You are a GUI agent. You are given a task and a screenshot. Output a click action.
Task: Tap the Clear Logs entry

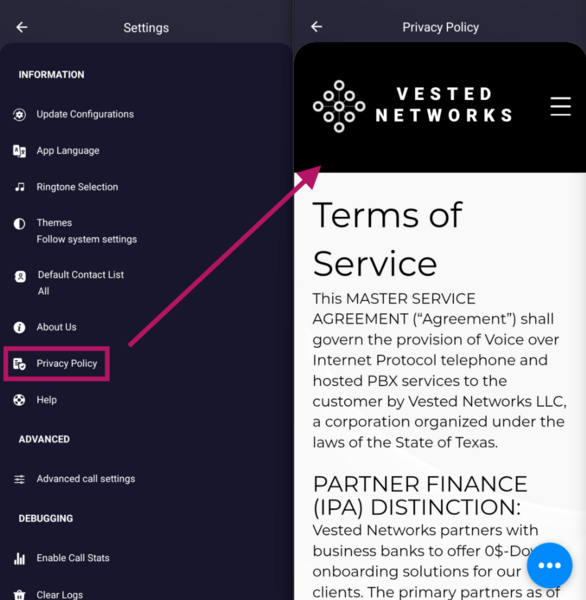[x=59, y=595]
